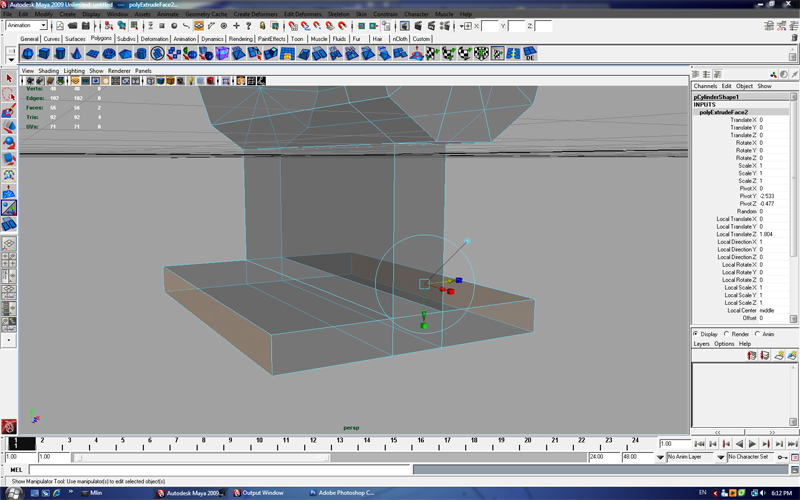Viewport: 800px width, 500px height.
Task: Open the Channels menu in Channel Box
Action: 705,86
